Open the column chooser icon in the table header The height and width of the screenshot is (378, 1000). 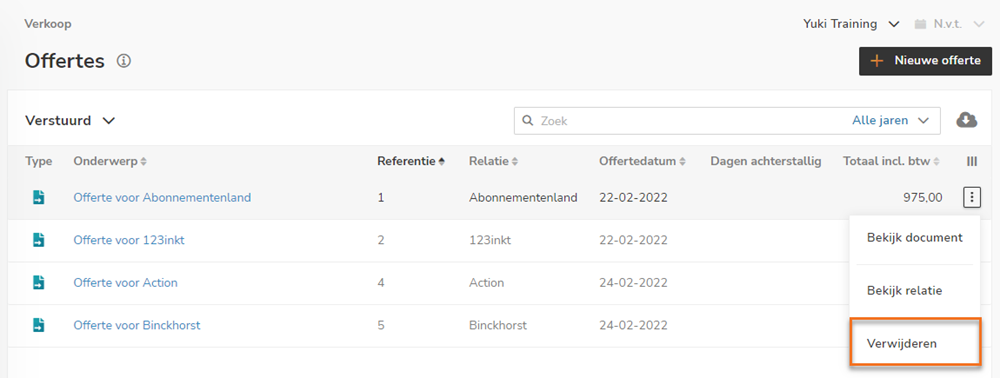972,161
